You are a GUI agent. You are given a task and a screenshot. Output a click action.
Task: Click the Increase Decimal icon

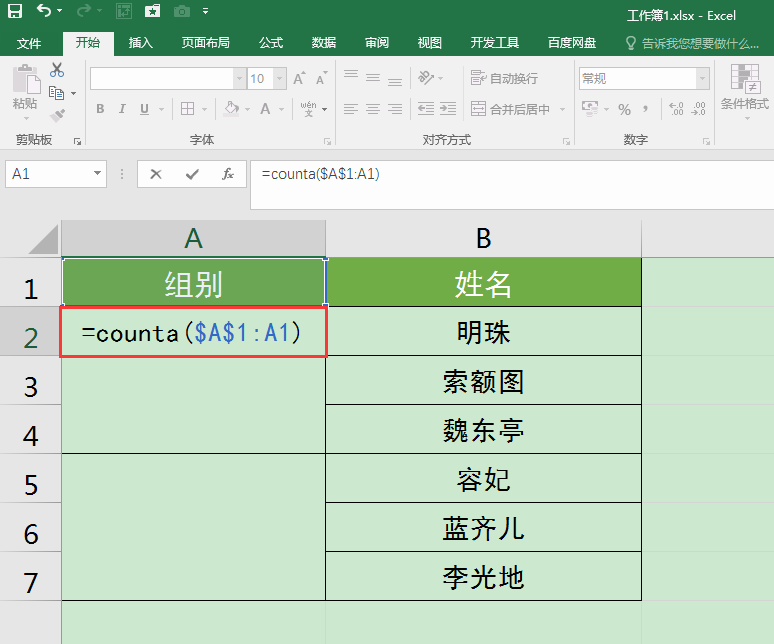(x=676, y=109)
